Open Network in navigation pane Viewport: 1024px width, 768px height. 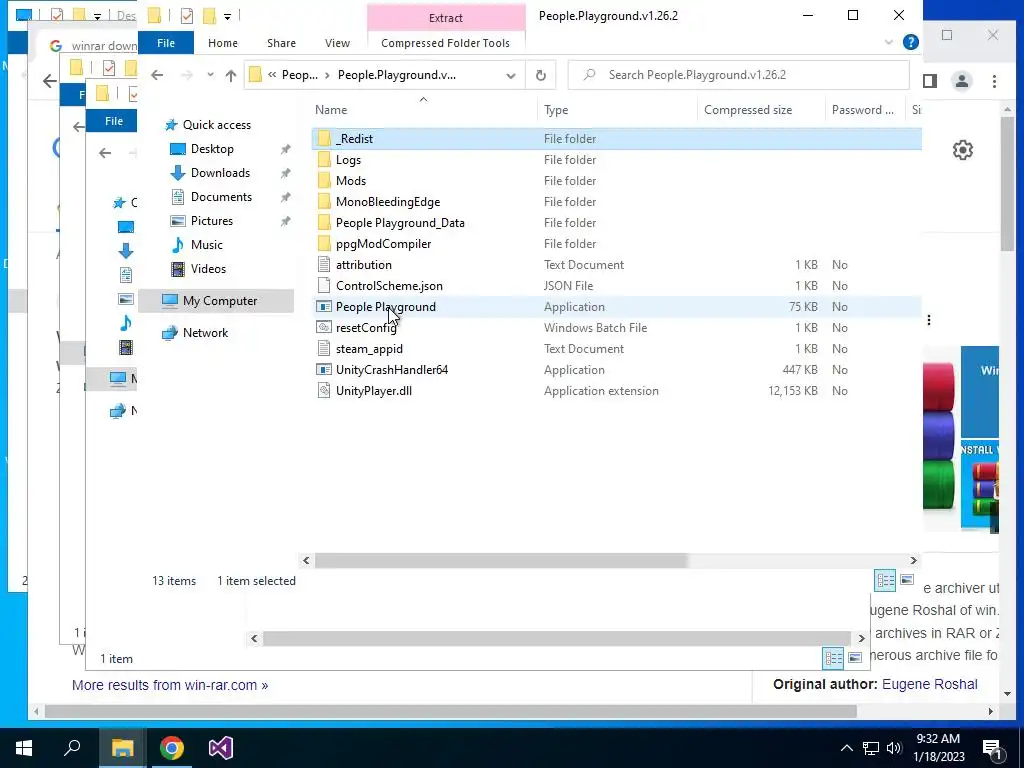click(205, 333)
